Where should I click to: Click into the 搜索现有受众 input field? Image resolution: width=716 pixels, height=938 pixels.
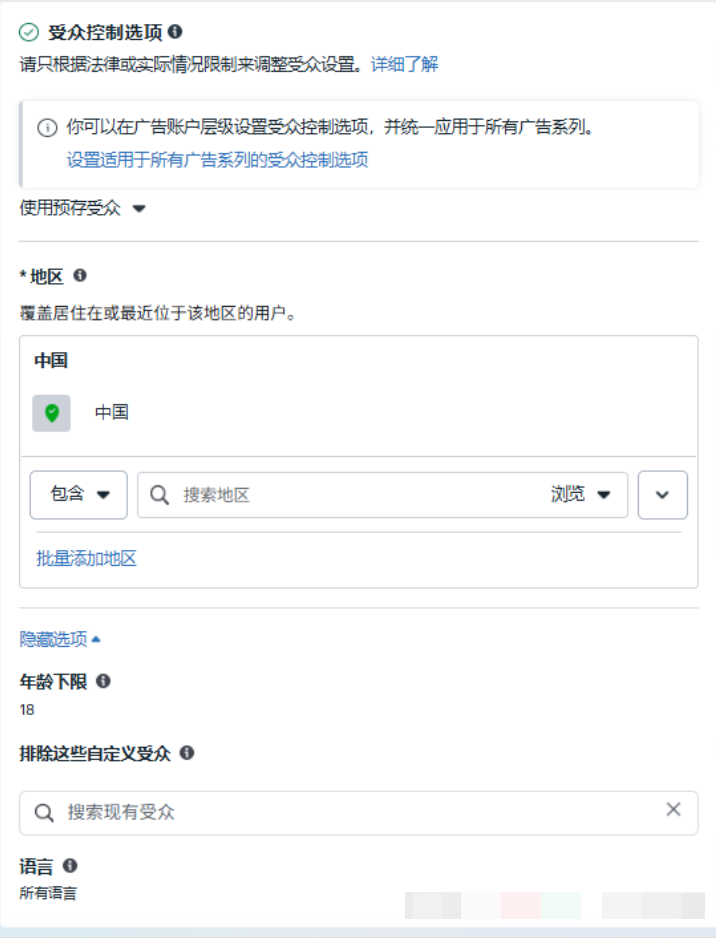click(350, 812)
